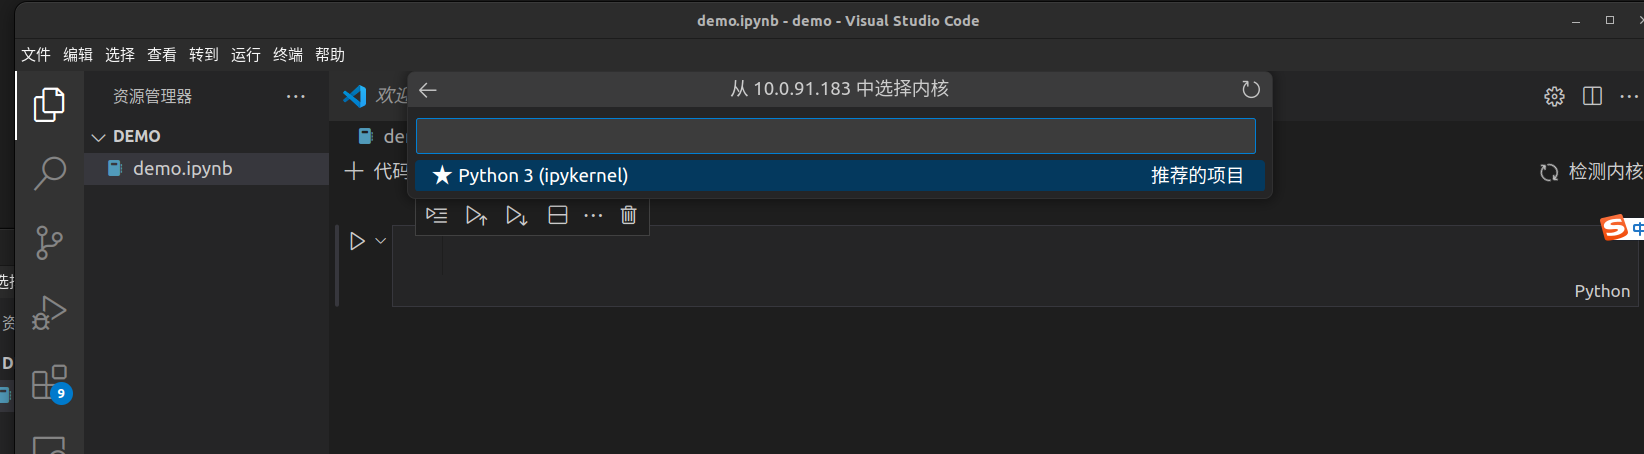The width and height of the screenshot is (1644, 454).
Task: Click the Explorer files icon
Action: click(x=49, y=104)
